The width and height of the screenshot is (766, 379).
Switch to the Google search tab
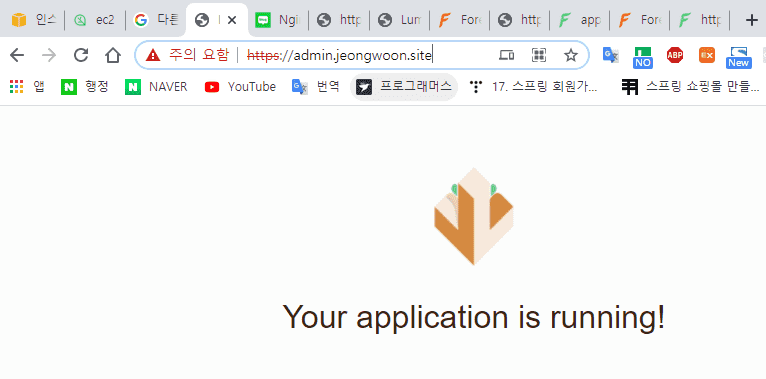point(156,20)
